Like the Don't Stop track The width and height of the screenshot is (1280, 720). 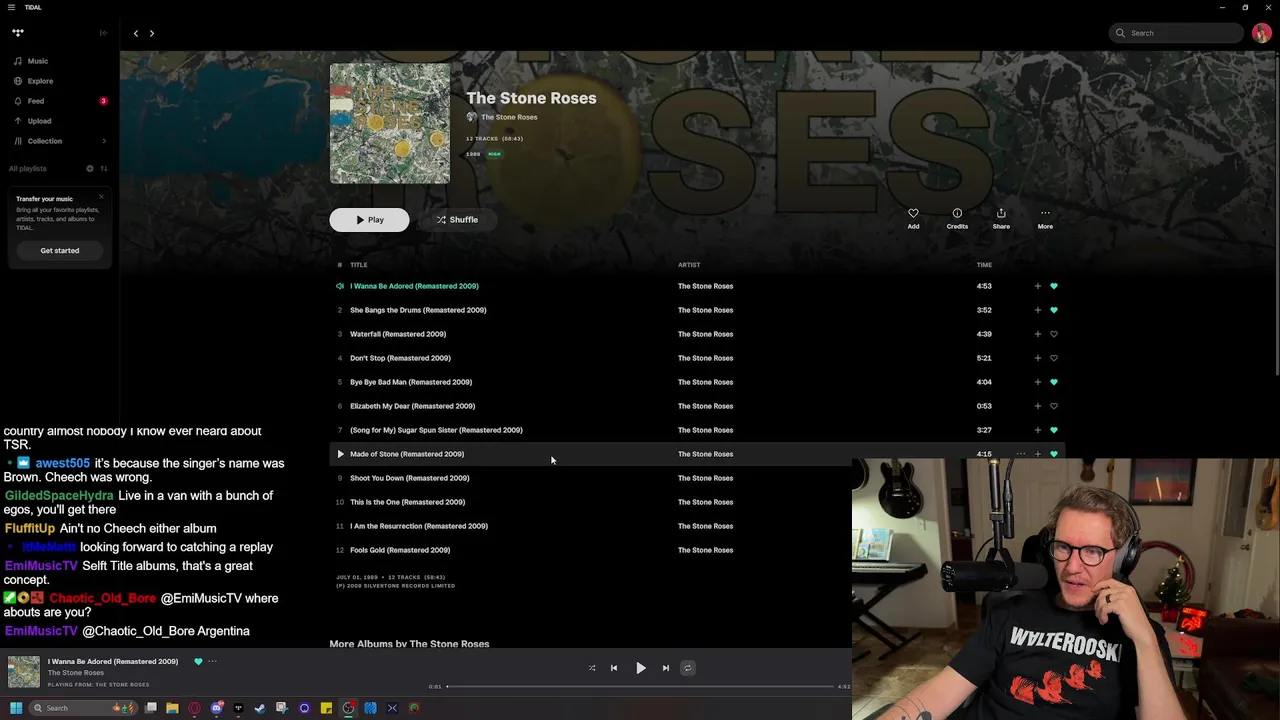point(1053,358)
